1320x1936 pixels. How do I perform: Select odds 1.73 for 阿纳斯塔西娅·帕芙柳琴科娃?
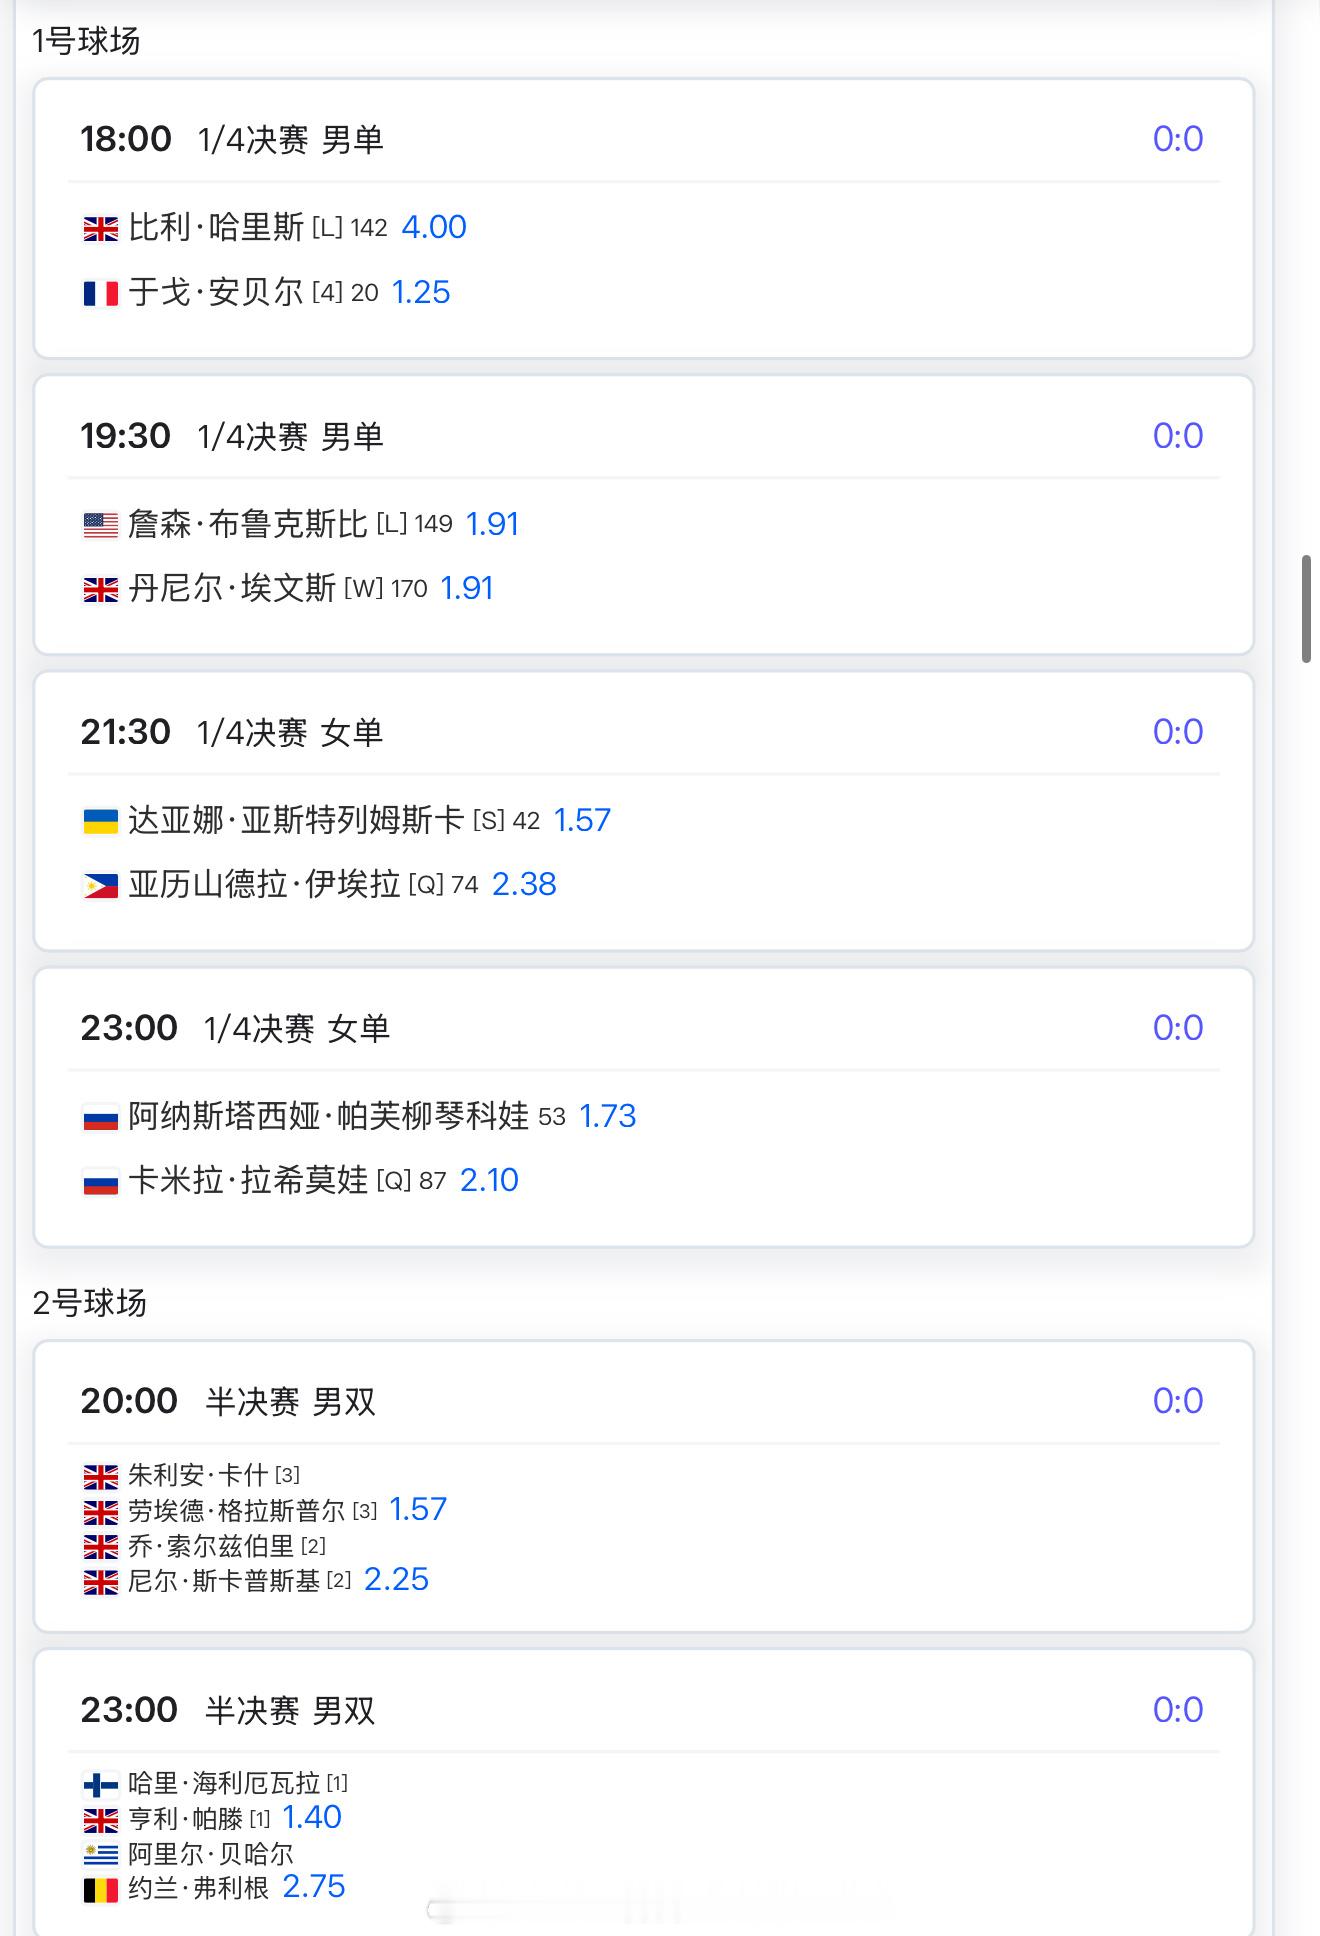(x=608, y=1116)
